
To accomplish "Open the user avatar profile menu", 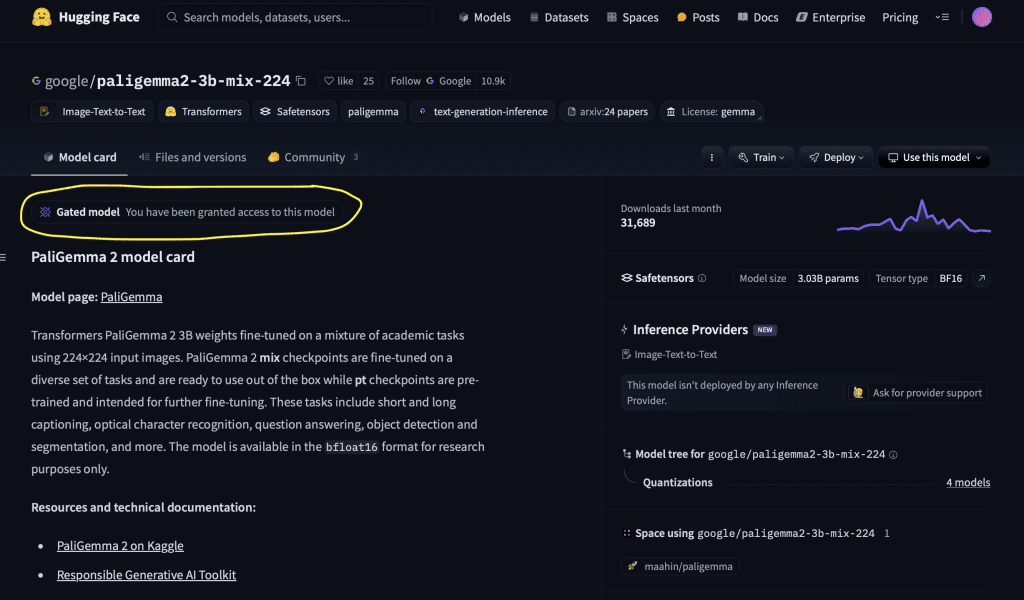I will 982,17.
